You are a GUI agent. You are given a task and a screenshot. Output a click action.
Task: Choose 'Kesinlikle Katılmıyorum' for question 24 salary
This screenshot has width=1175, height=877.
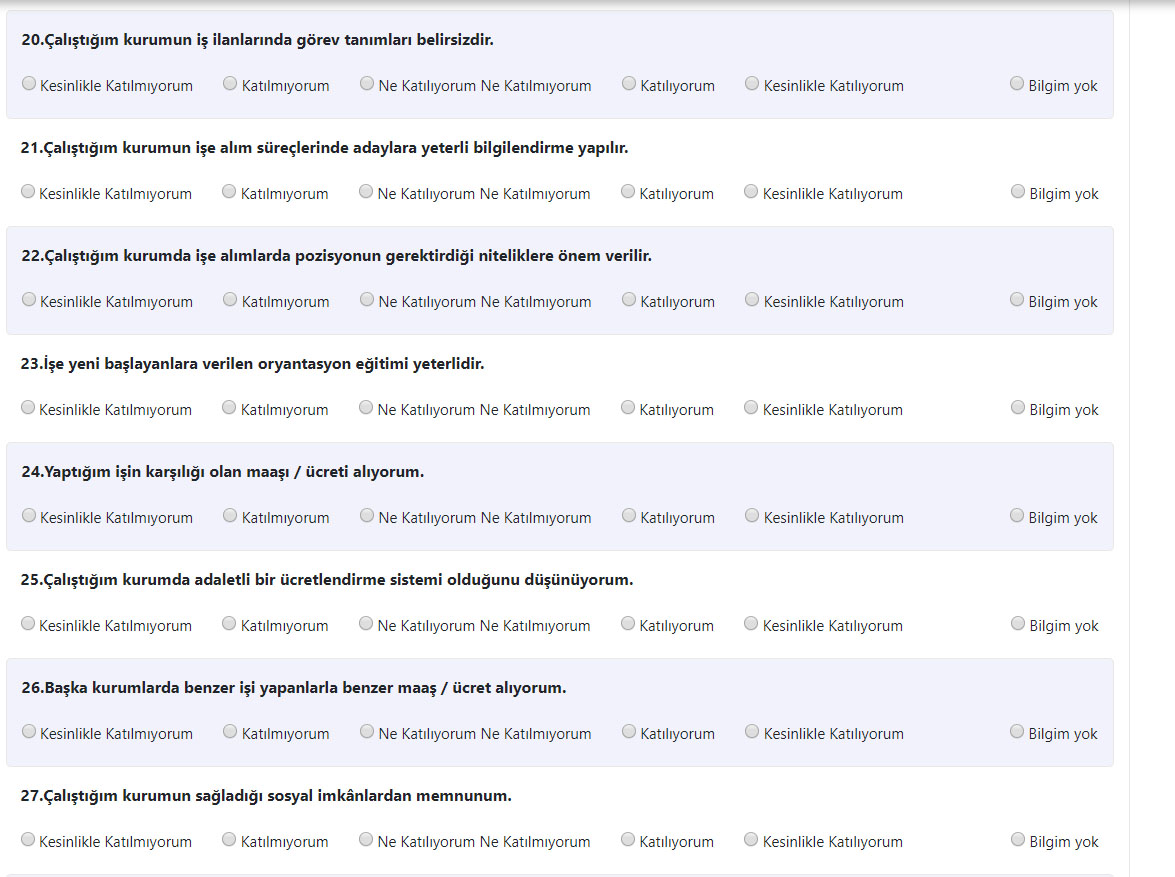pos(29,516)
